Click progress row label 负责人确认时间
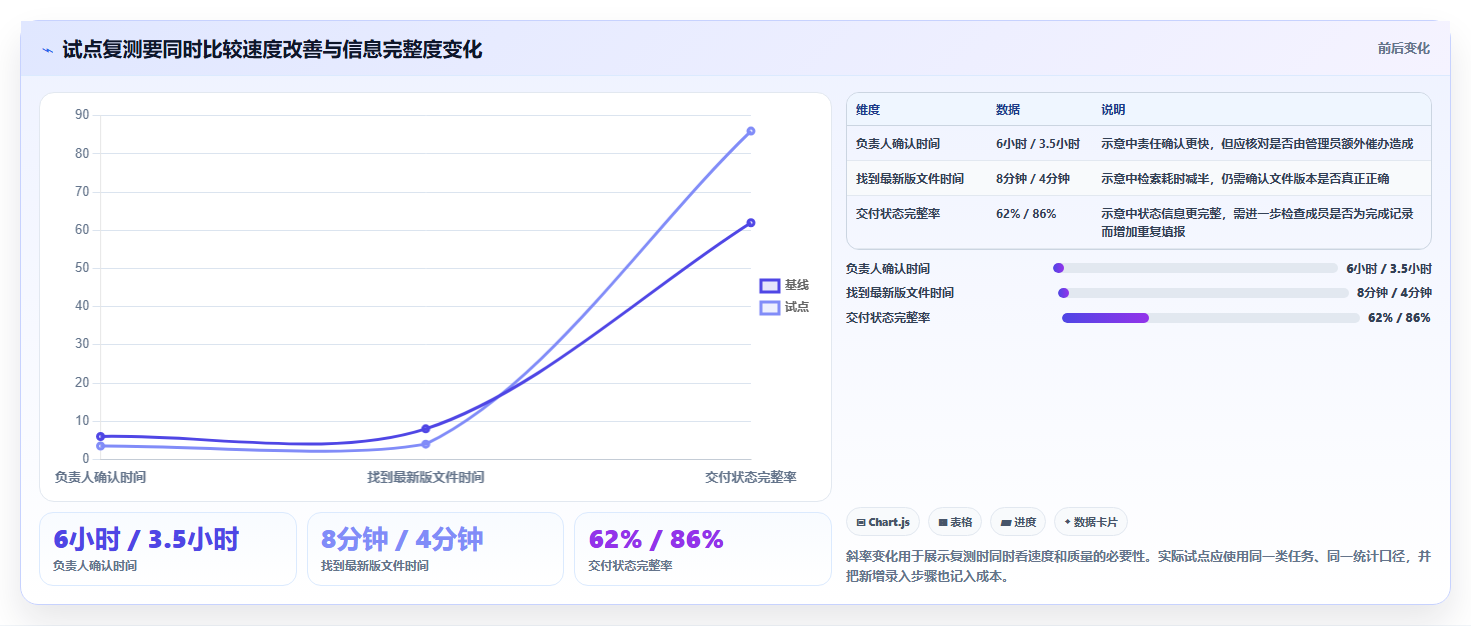1471x626 pixels. click(888, 268)
